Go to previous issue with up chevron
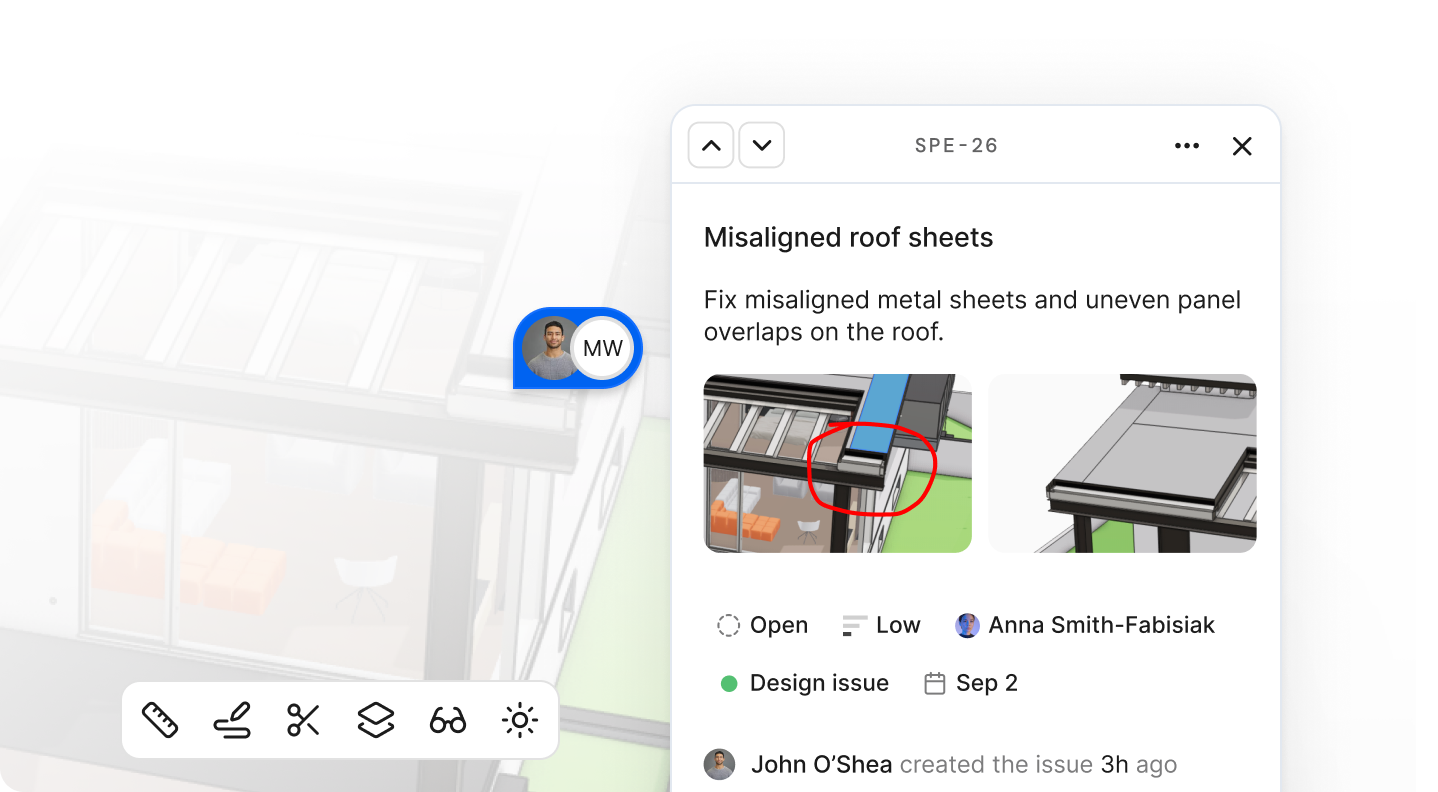The height and width of the screenshot is (792, 1438). [x=711, y=146]
